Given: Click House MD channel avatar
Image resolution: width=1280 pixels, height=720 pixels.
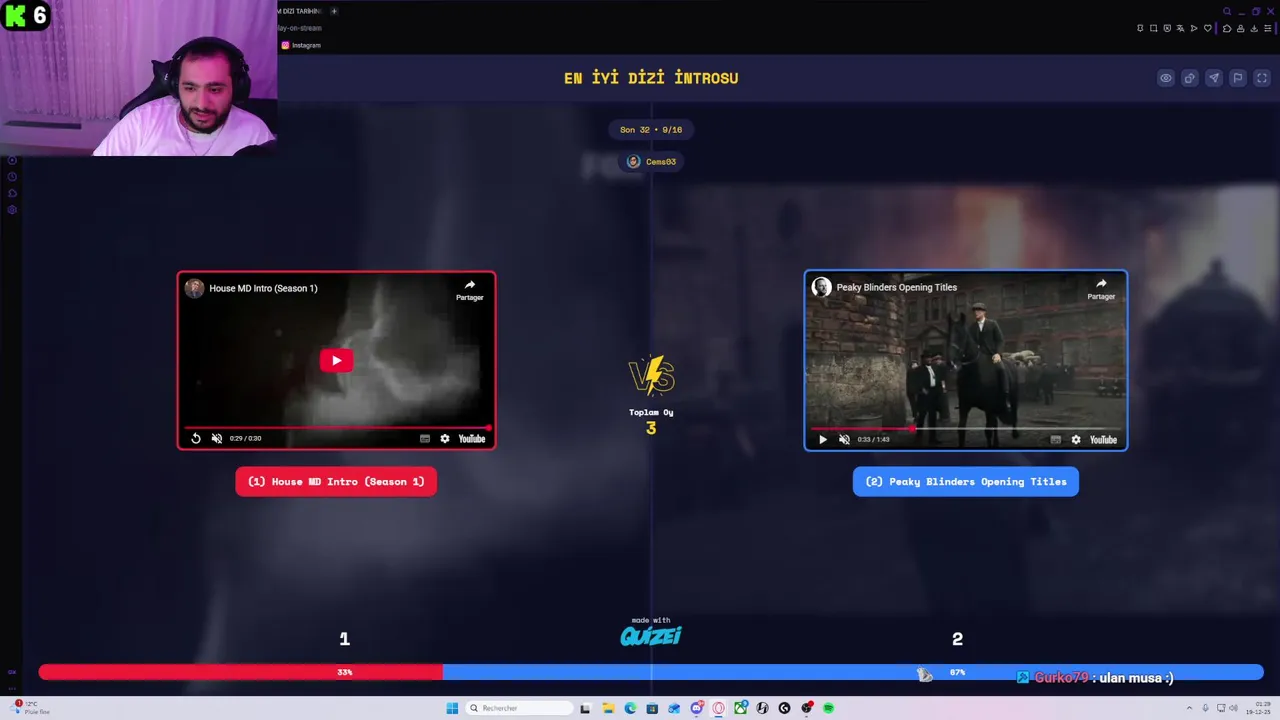Looking at the screenshot, I should coord(194,288).
